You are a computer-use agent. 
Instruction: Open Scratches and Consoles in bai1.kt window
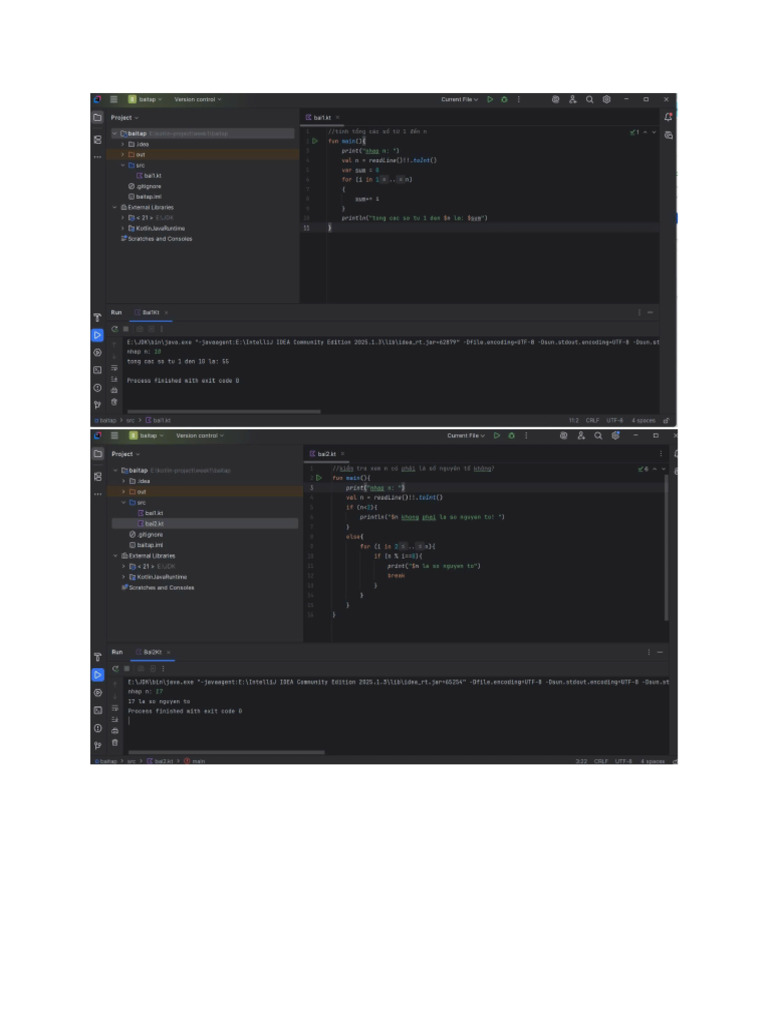156,239
